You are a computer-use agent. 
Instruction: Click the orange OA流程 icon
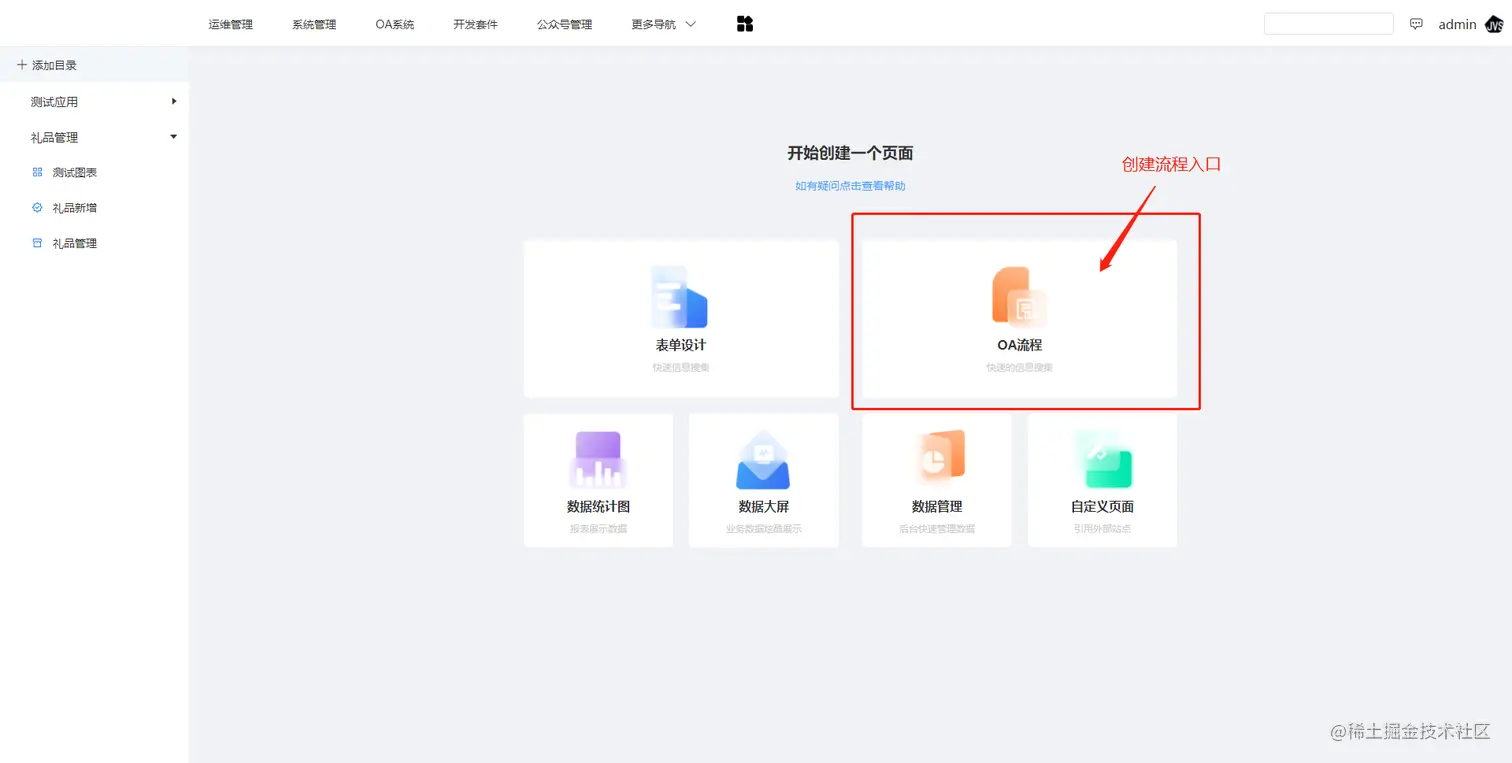click(x=1019, y=297)
